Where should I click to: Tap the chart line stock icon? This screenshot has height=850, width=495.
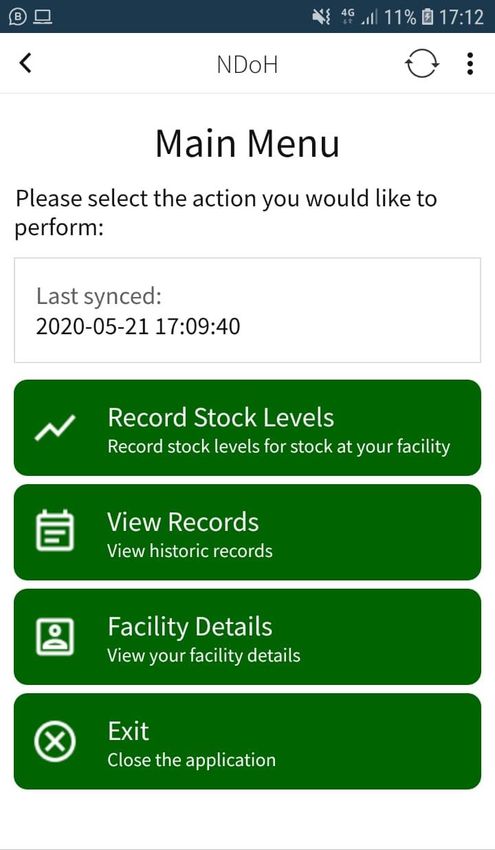click(55, 428)
